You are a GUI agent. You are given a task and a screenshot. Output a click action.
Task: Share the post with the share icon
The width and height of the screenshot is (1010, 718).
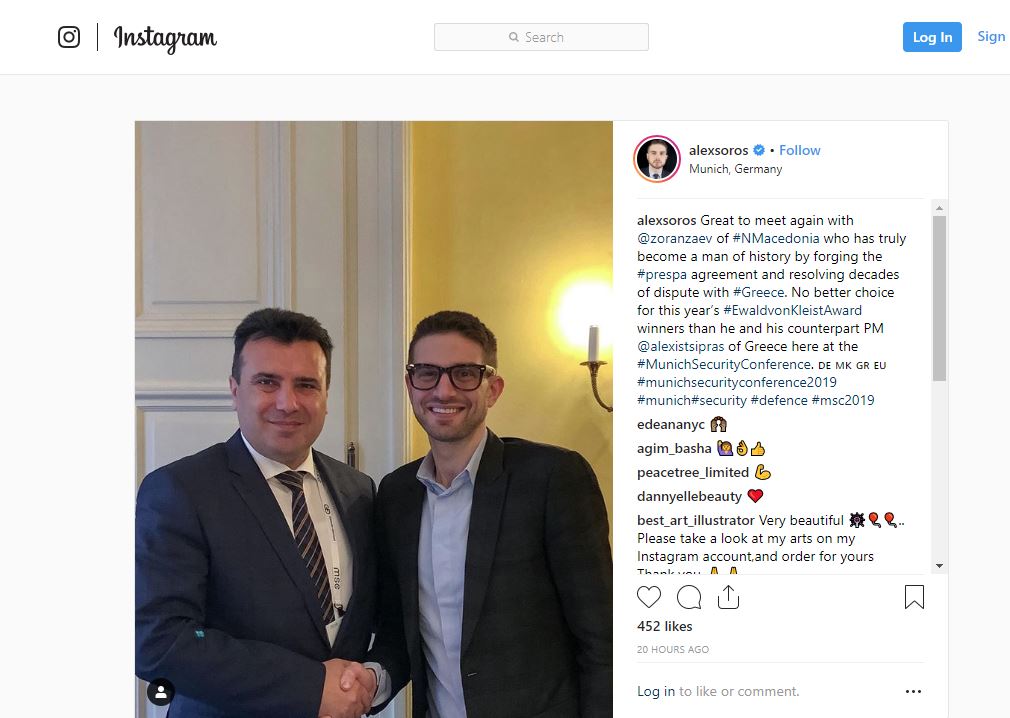[x=729, y=597]
